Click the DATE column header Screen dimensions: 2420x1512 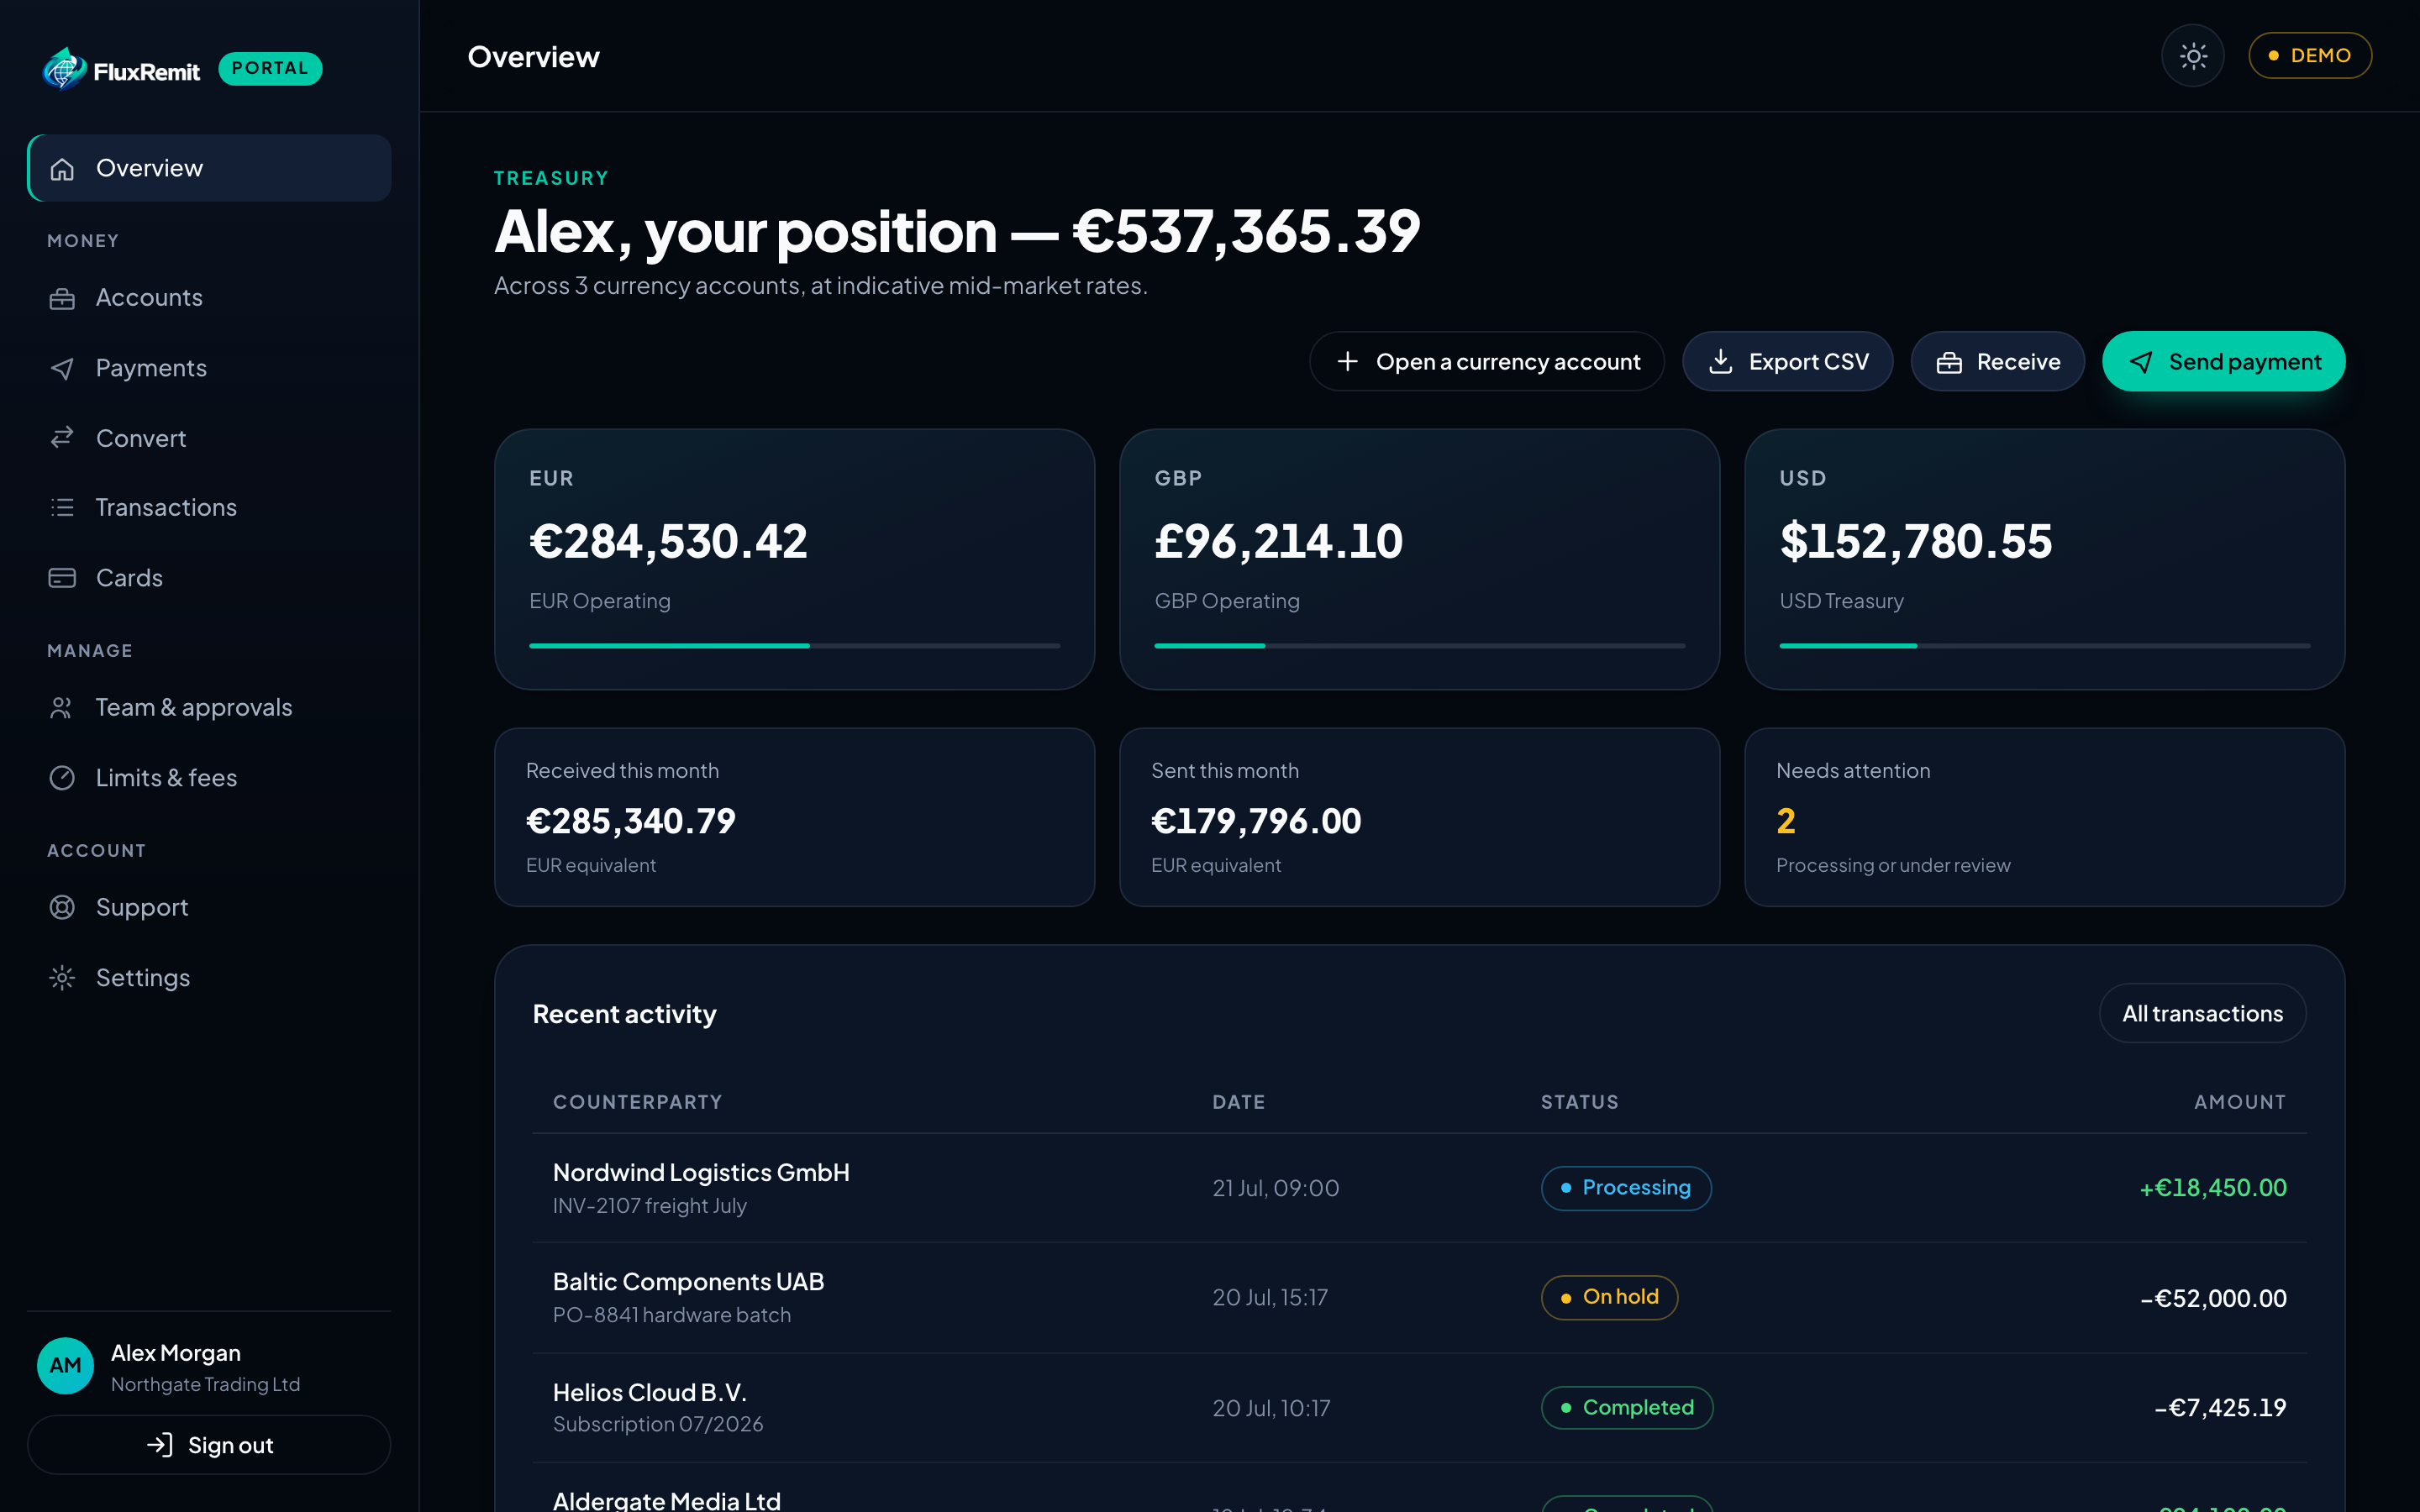(x=1239, y=1102)
